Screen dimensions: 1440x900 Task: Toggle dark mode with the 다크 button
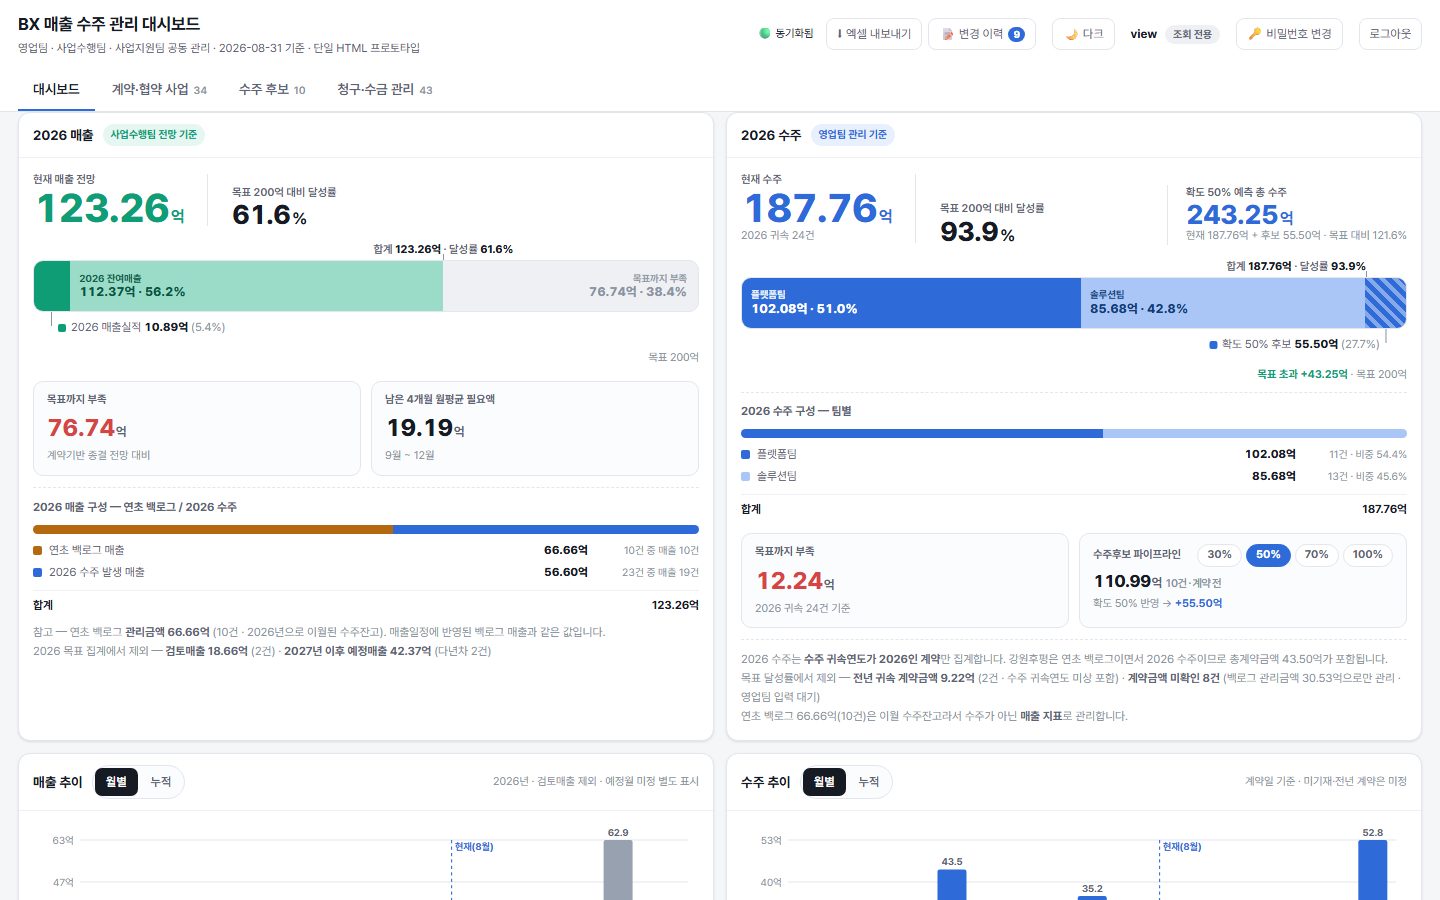coord(1083,34)
